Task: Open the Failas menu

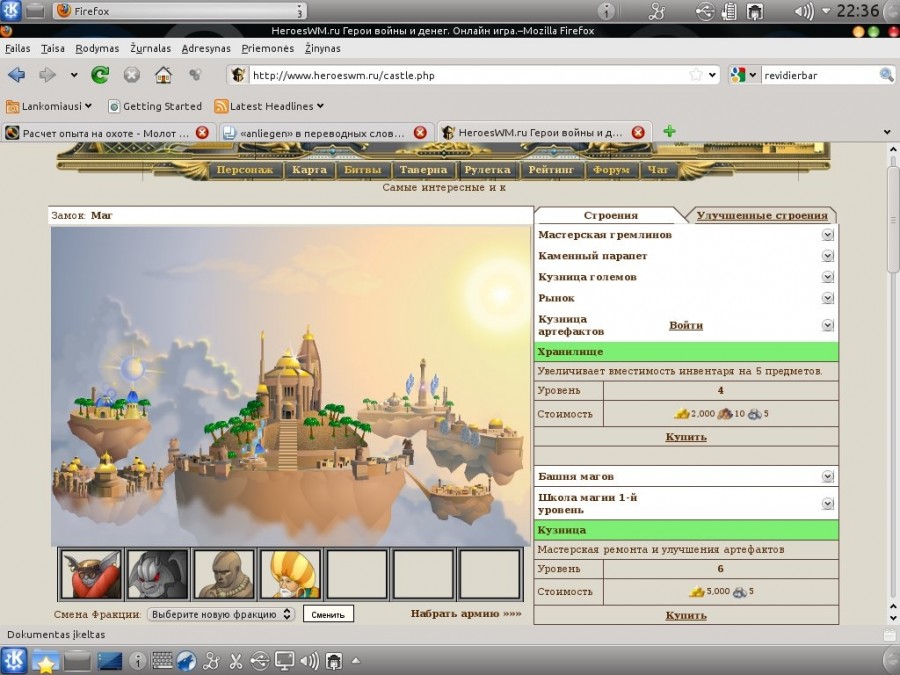Action: point(18,49)
